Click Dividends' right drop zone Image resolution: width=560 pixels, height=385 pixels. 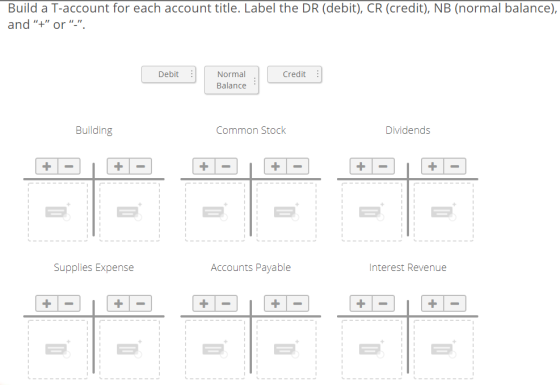pos(444,212)
